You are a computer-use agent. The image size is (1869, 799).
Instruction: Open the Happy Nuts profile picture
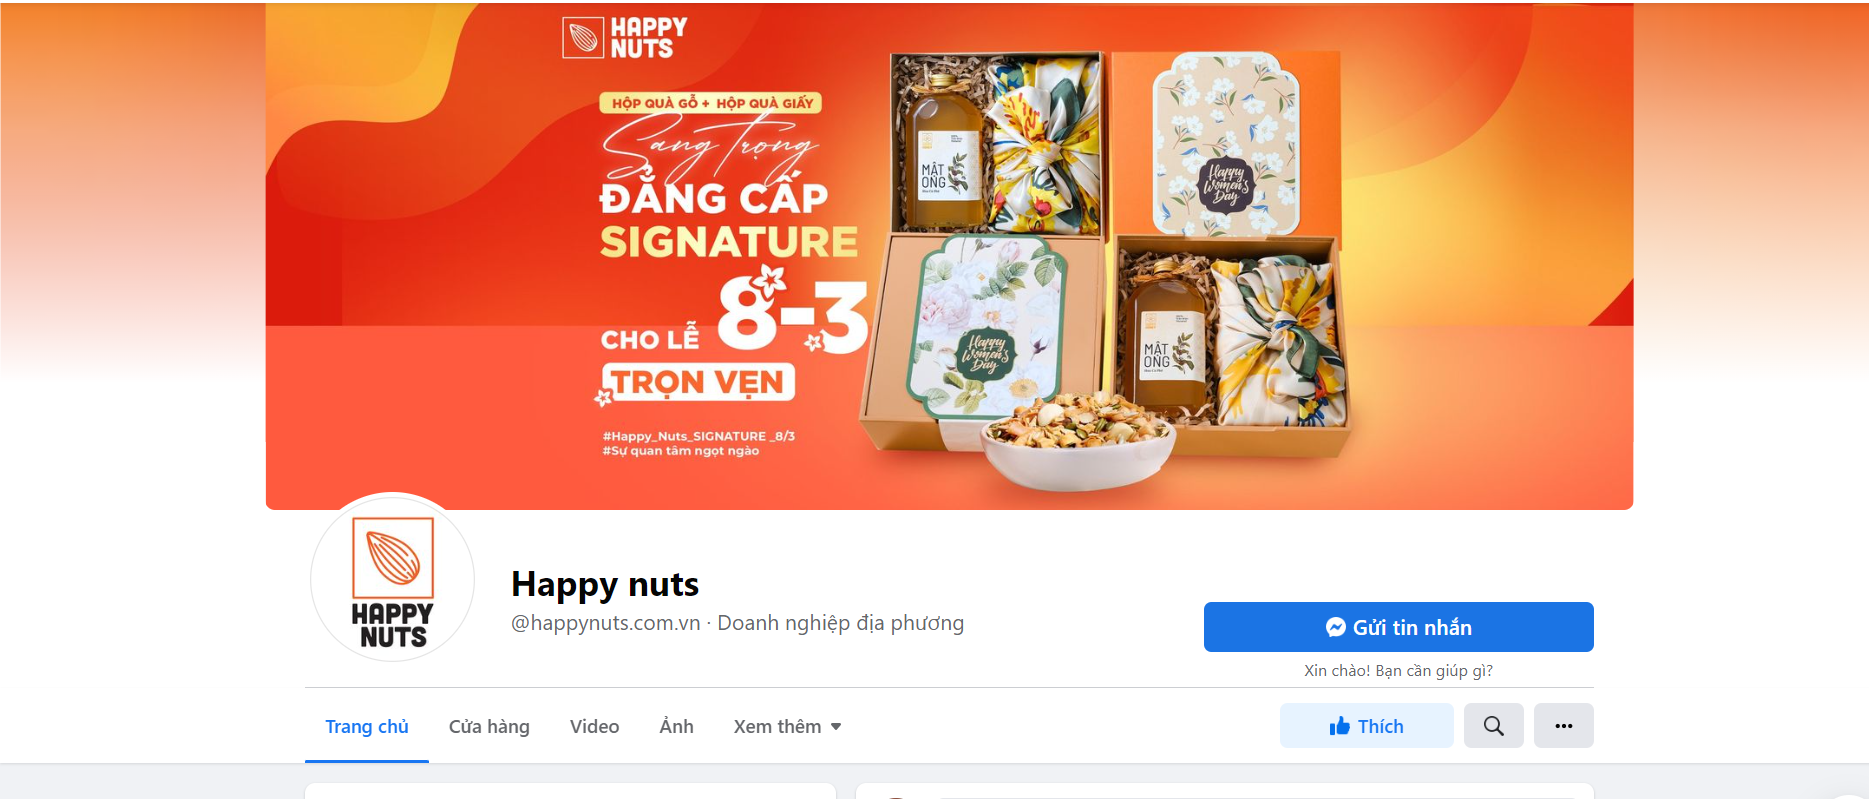click(393, 577)
